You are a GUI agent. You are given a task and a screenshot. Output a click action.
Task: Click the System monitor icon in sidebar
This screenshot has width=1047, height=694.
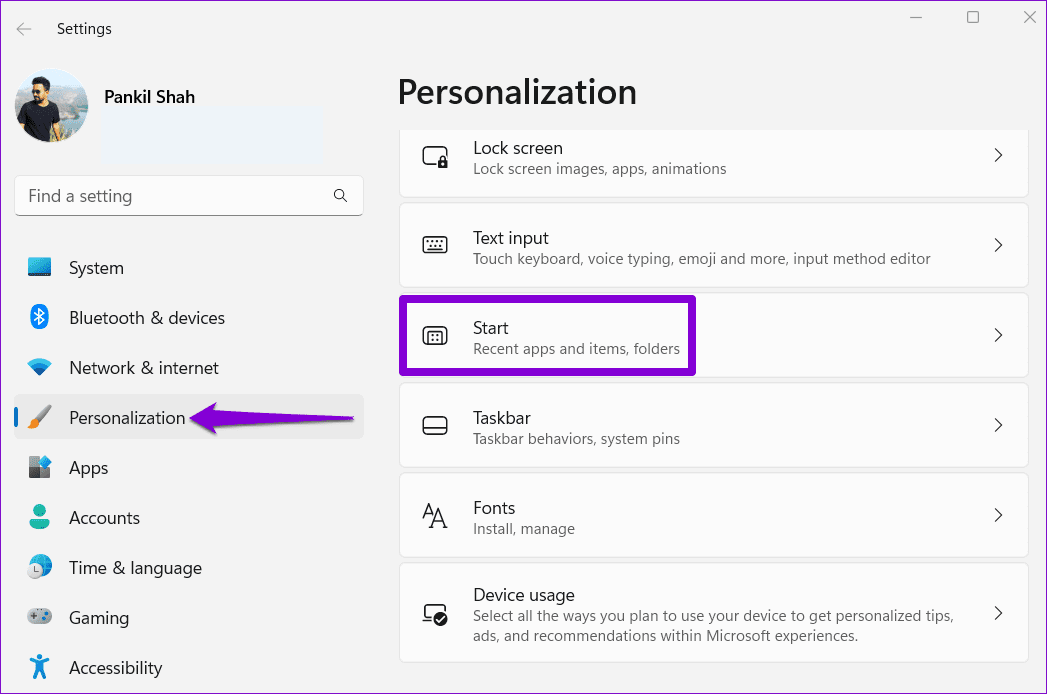tap(39, 267)
